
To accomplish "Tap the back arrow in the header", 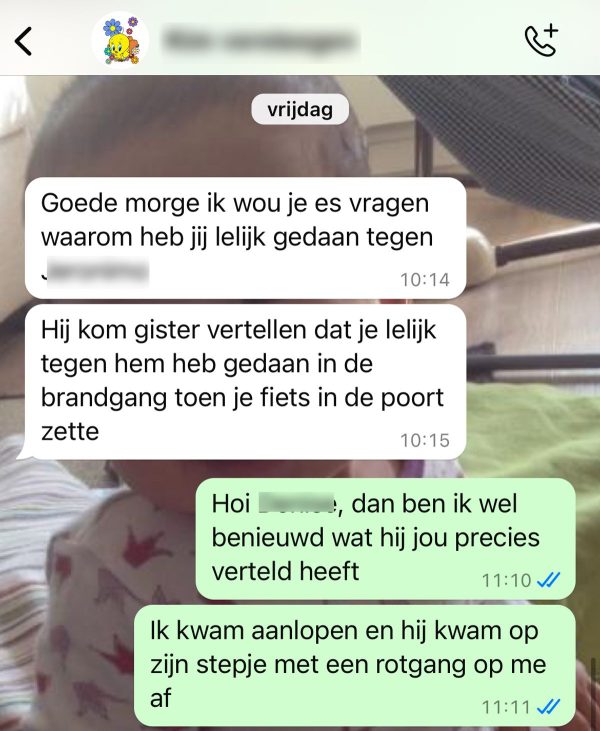I will (x=23, y=41).
